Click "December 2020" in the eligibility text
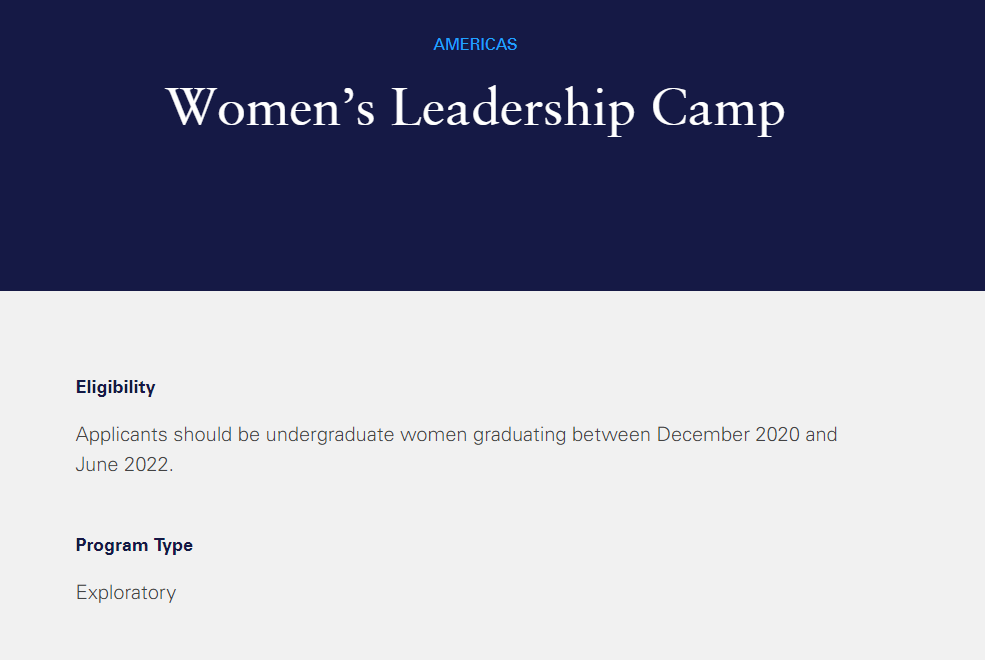This screenshot has width=985, height=660. [728, 435]
